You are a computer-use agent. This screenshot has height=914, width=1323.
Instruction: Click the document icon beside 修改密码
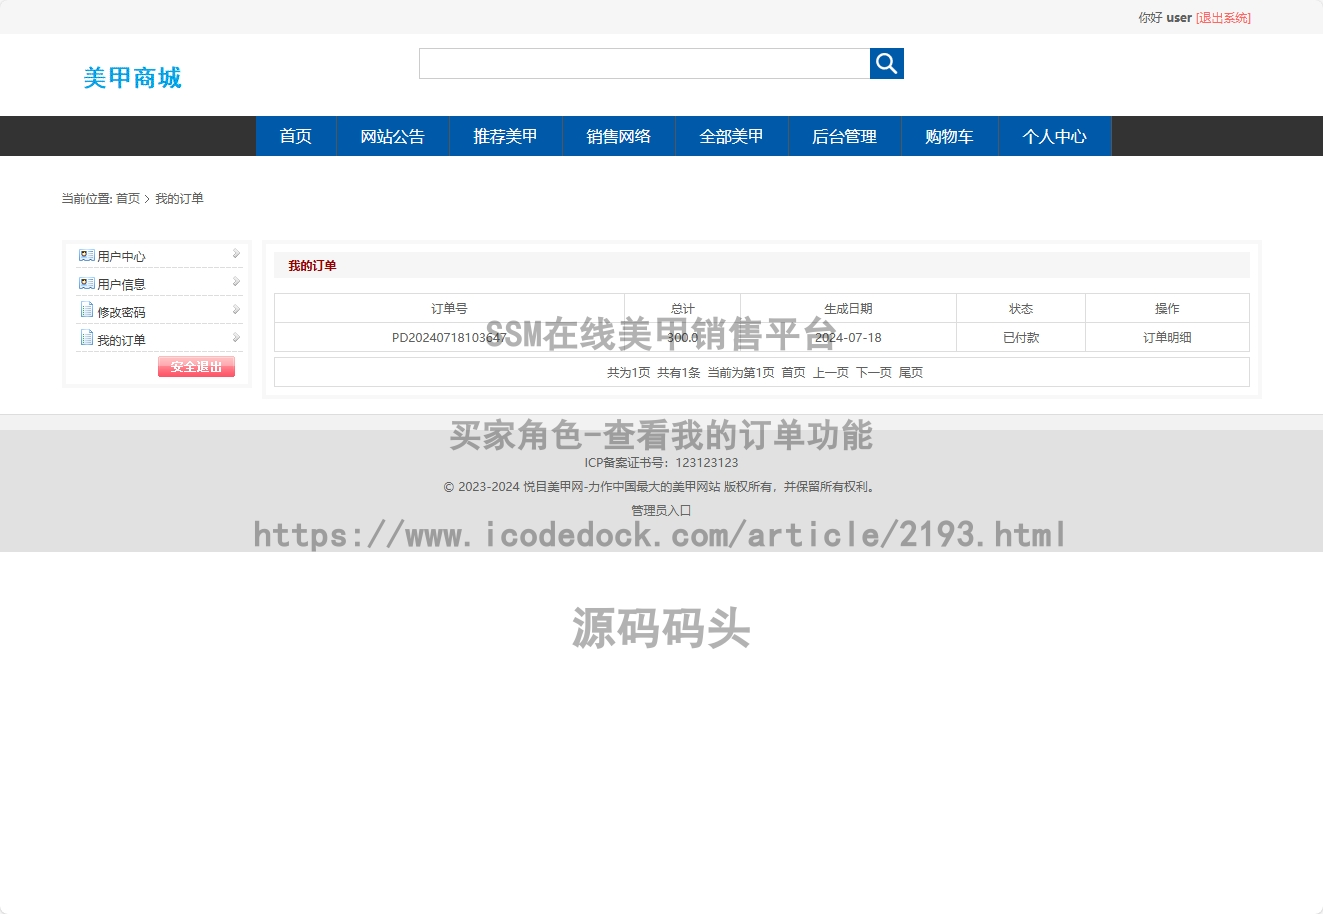(x=87, y=310)
